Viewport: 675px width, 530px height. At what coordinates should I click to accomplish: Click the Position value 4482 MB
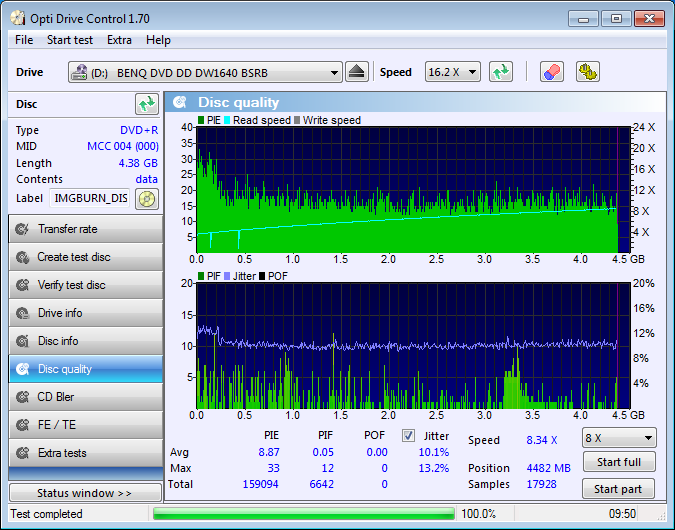click(548, 468)
